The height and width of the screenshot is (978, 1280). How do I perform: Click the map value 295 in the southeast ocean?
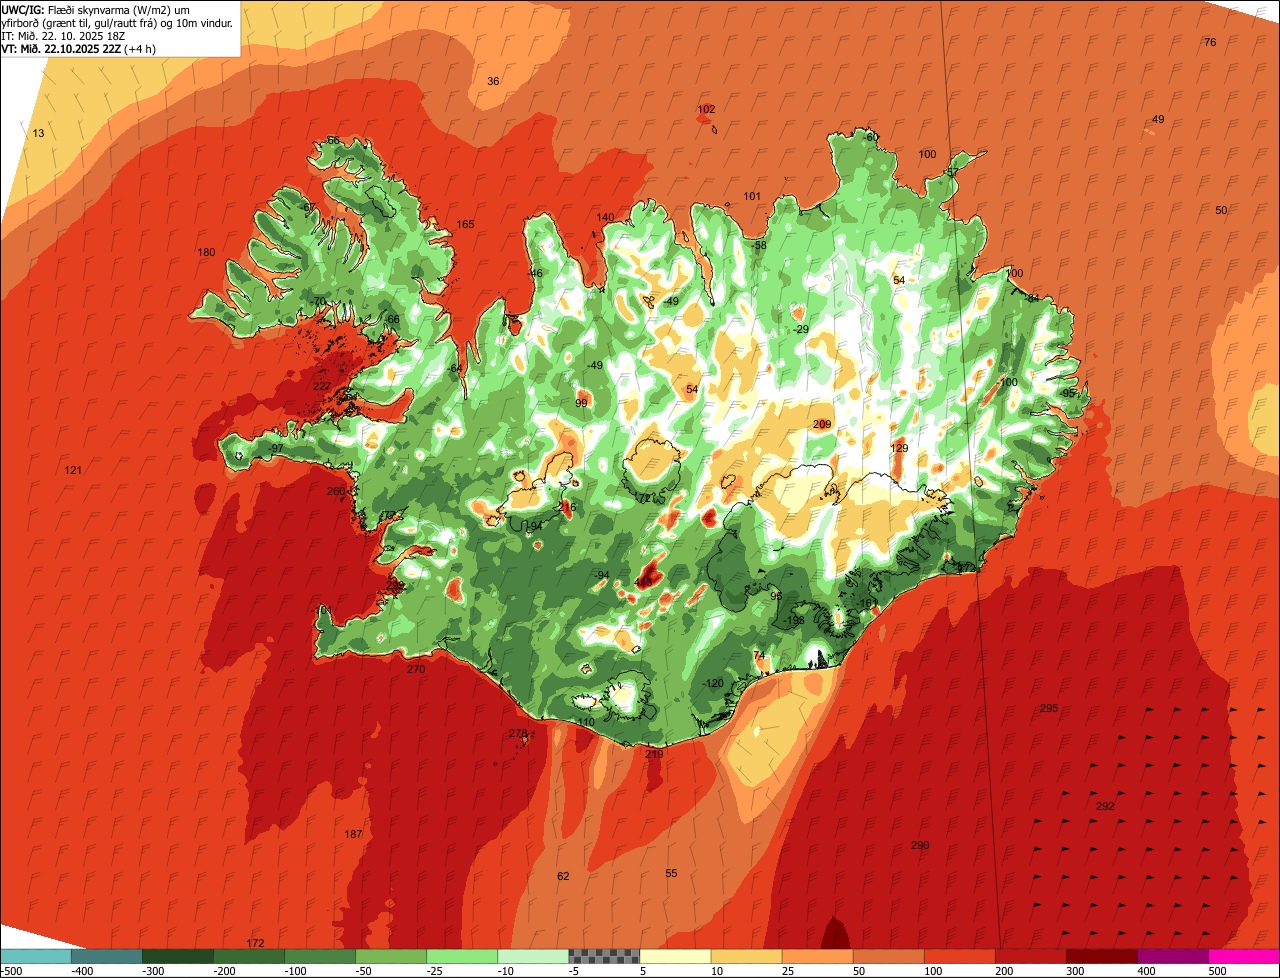click(x=1049, y=708)
